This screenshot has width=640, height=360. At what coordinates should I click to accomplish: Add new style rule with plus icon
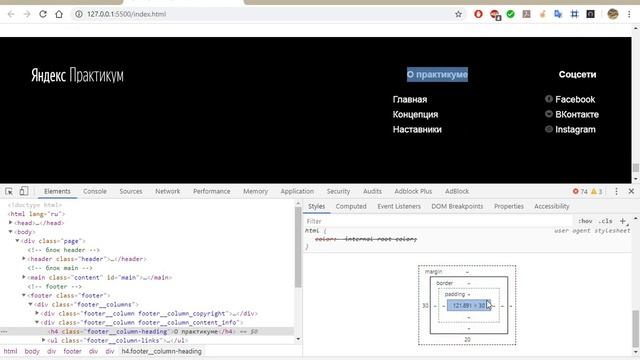[x=623, y=221]
